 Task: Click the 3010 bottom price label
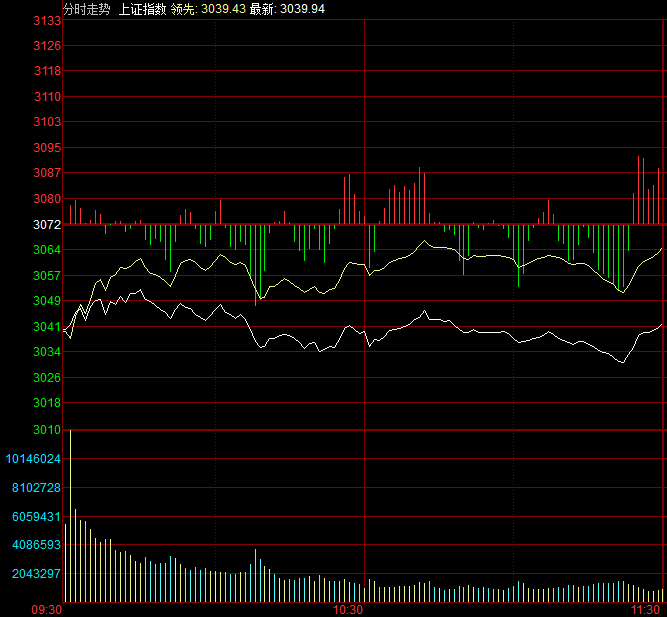point(46,430)
